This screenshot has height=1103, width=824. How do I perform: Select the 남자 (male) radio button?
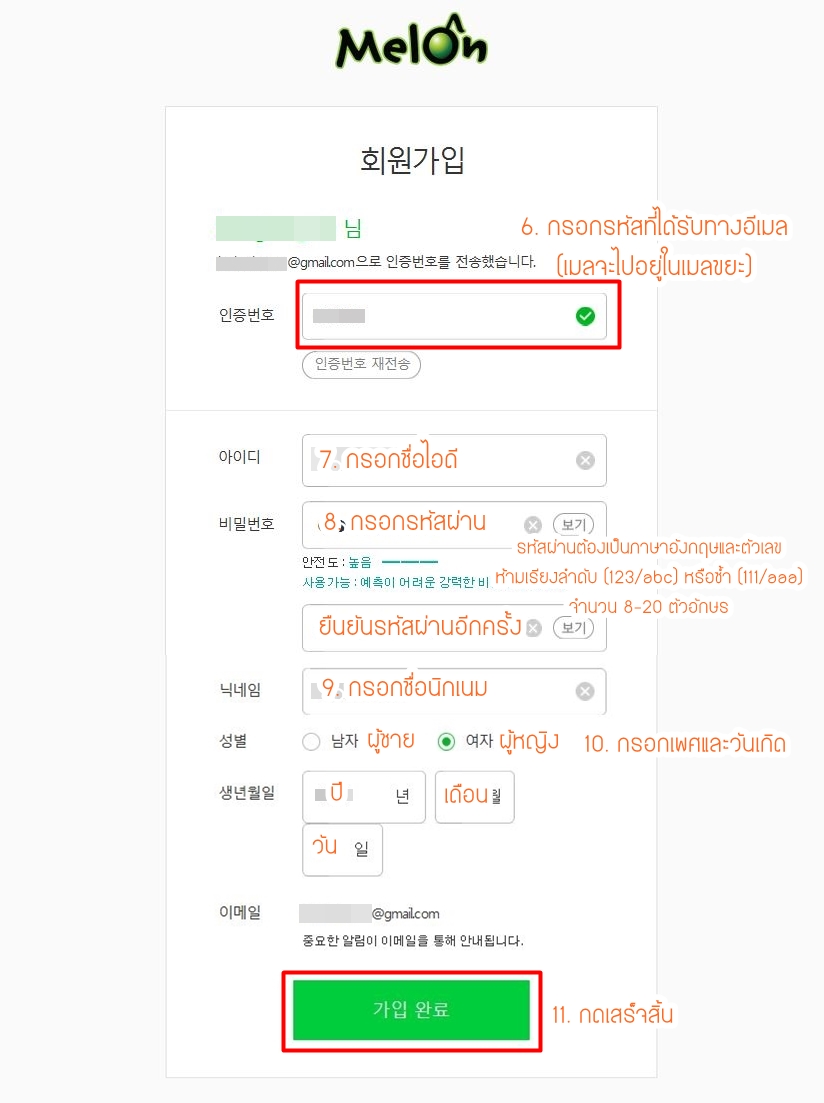click(311, 741)
